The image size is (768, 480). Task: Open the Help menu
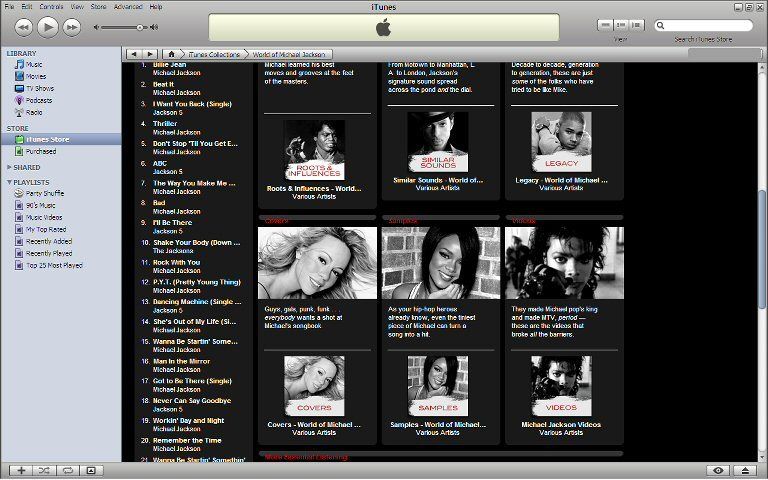click(156, 7)
